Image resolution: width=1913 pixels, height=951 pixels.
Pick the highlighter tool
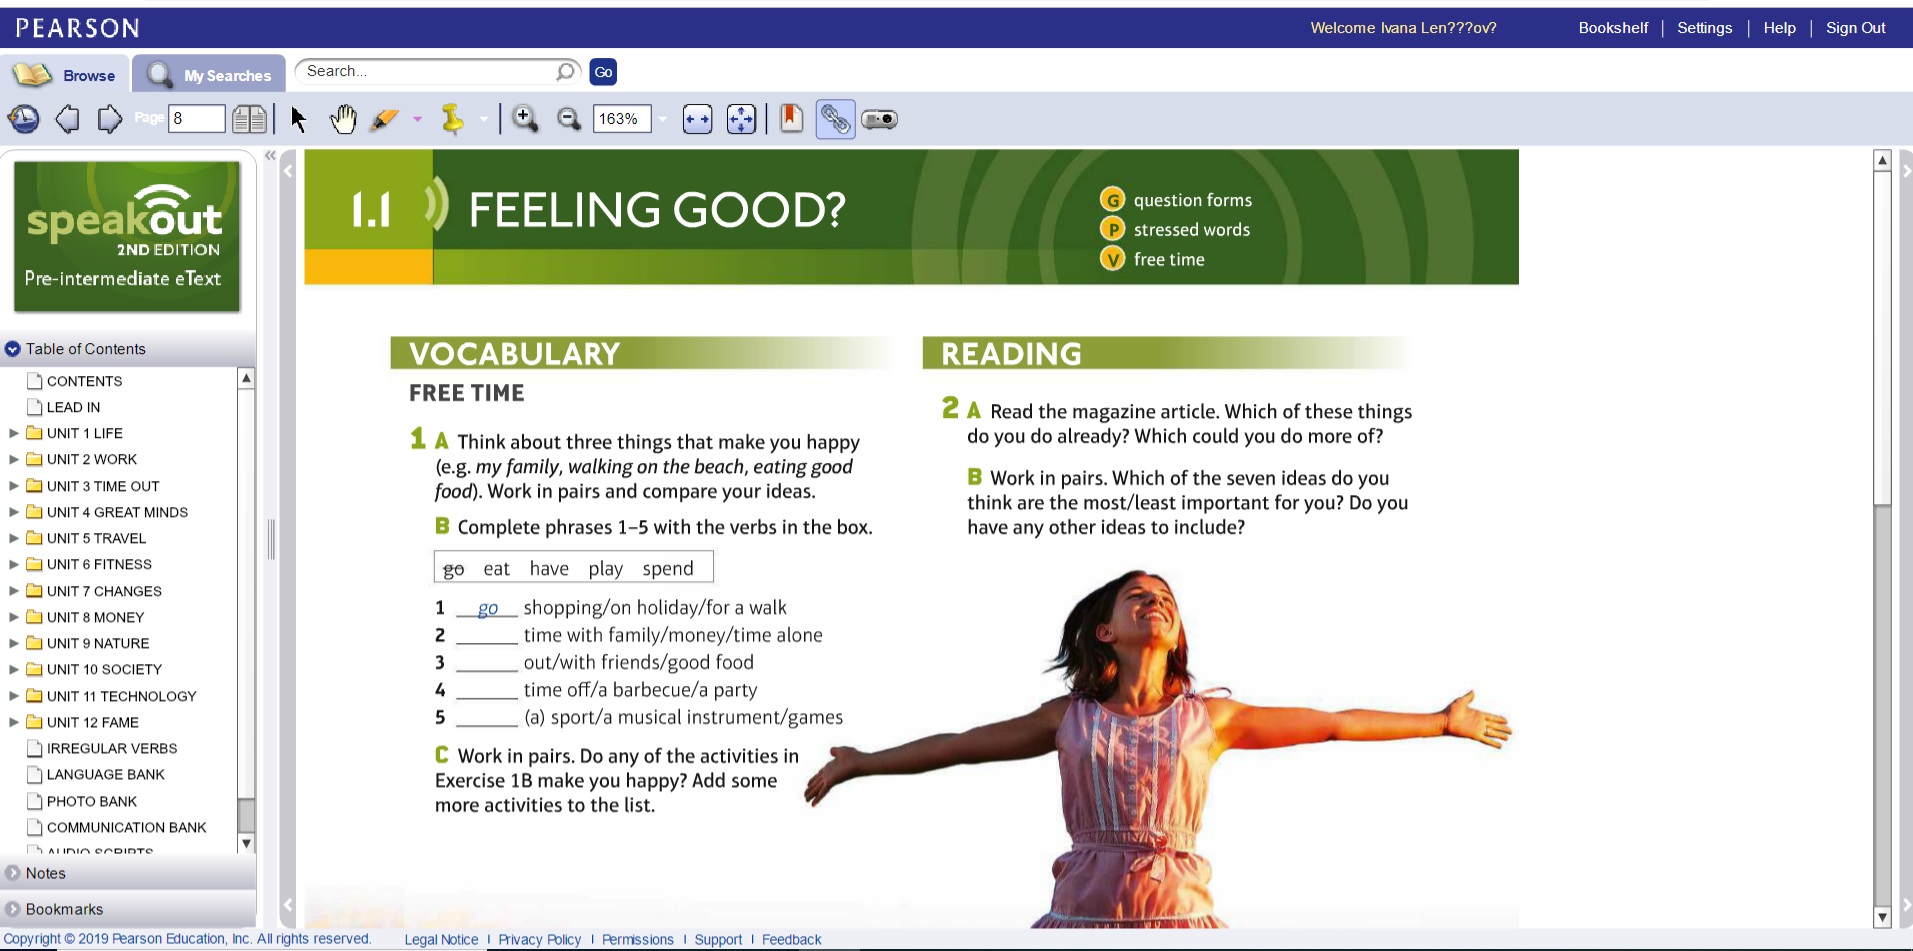(384, 120)
